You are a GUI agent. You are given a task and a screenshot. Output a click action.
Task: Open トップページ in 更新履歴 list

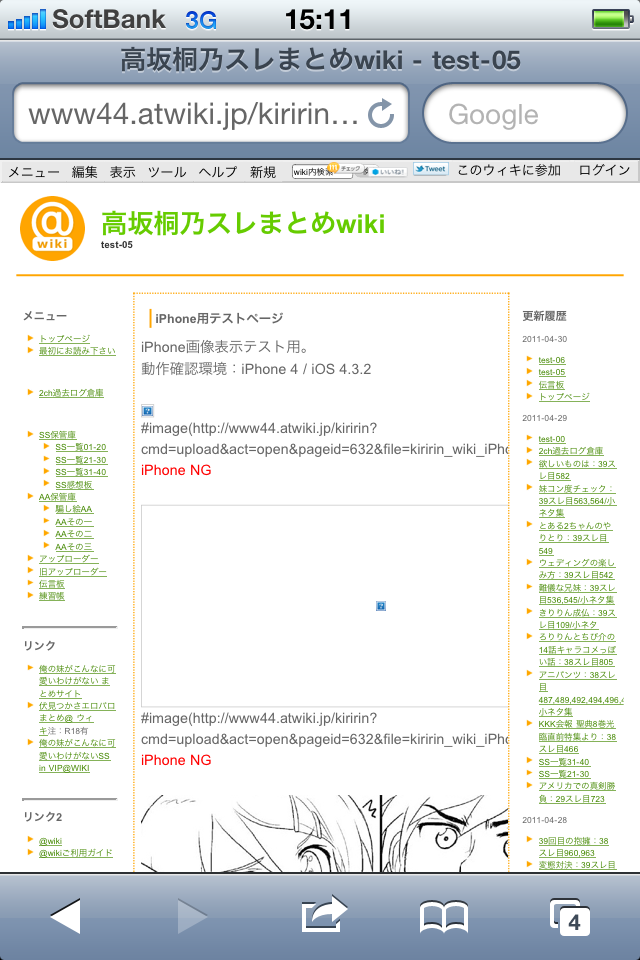point(564,397)
